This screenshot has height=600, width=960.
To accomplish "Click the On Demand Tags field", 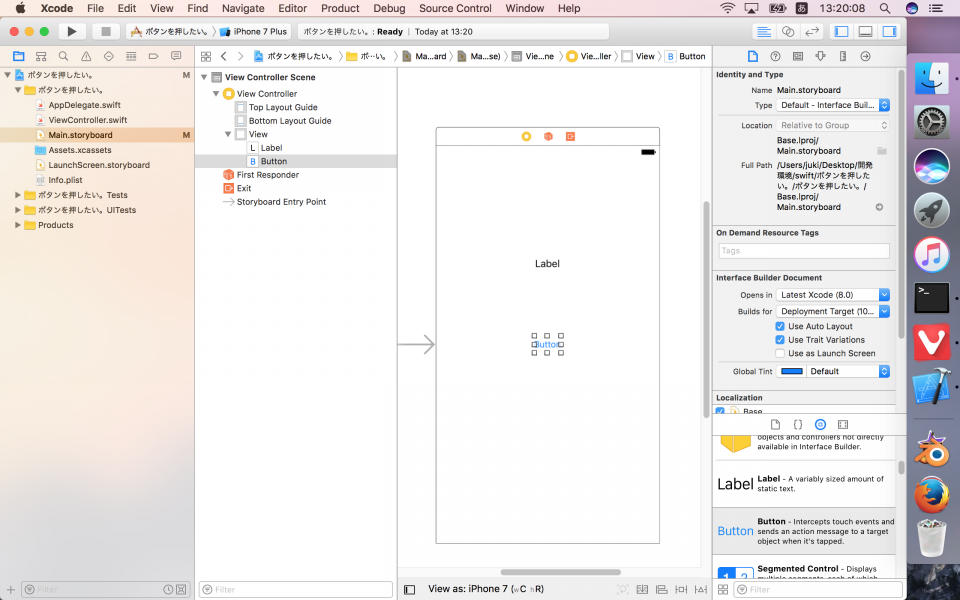I will pos(803,250).
